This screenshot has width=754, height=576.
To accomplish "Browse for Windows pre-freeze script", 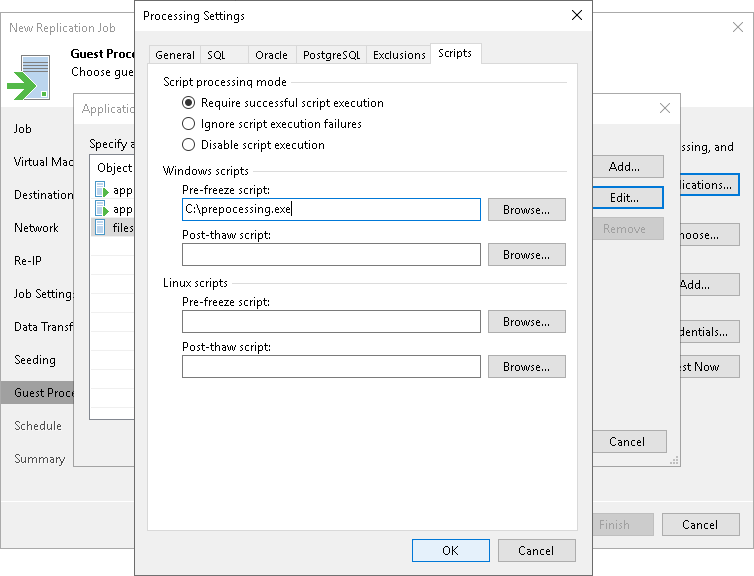I will click(526, 210).
